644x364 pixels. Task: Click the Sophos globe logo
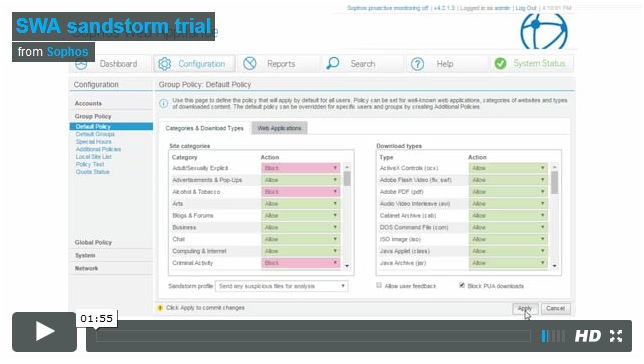544,31
